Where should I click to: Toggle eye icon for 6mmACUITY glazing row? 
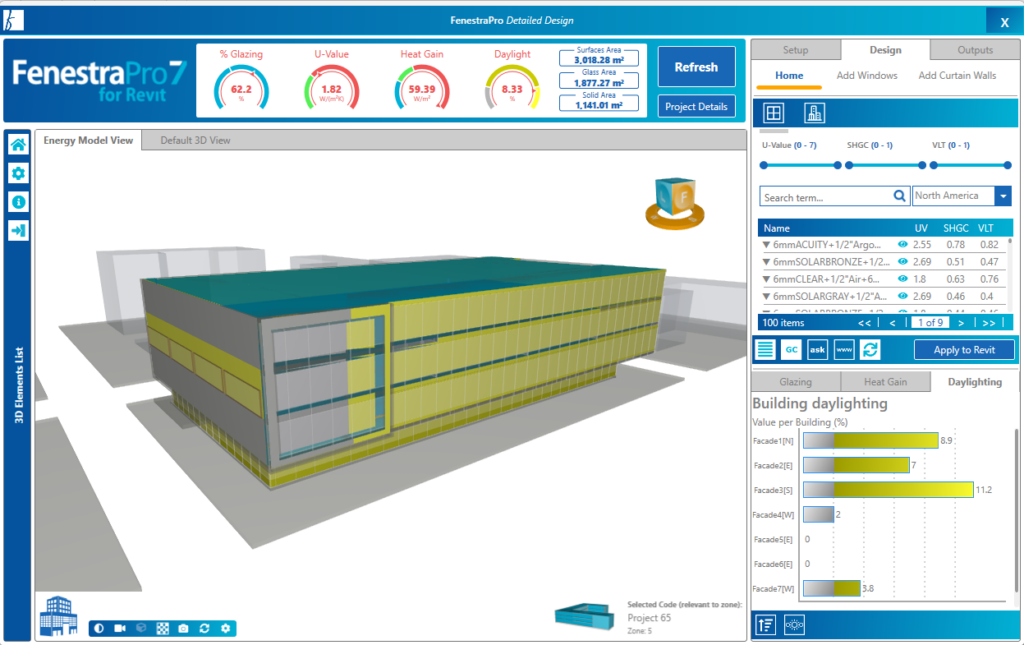(903, 244)
